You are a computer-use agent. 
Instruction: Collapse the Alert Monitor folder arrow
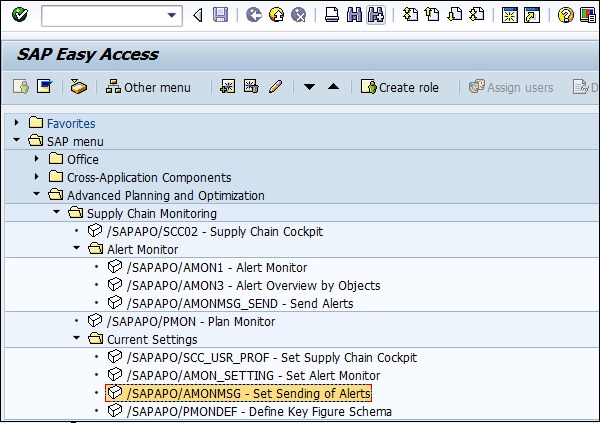pyautogui.click(x=77, y=248)
